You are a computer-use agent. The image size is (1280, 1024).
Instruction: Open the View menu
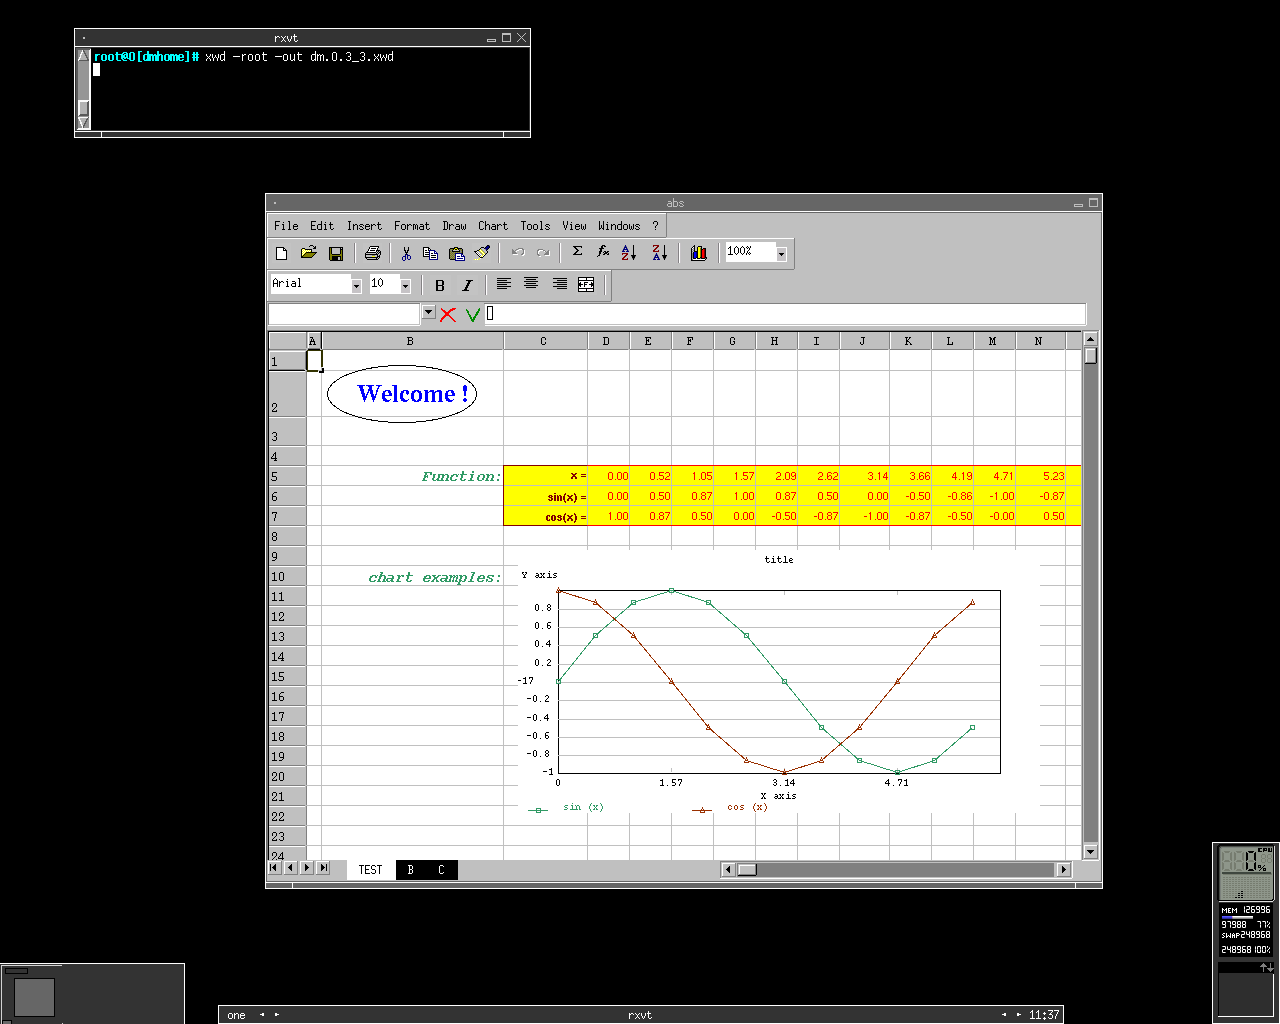[x=574, y=226]
